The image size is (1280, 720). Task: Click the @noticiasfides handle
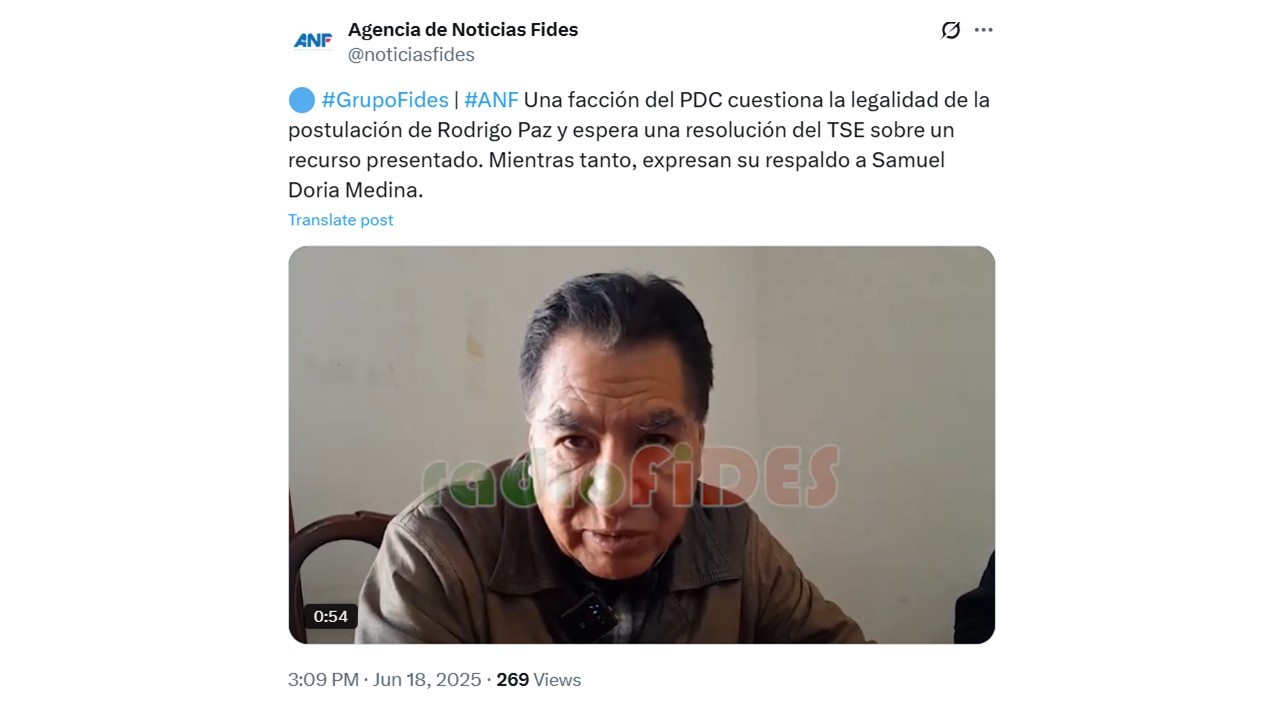(x=411, y=55)
